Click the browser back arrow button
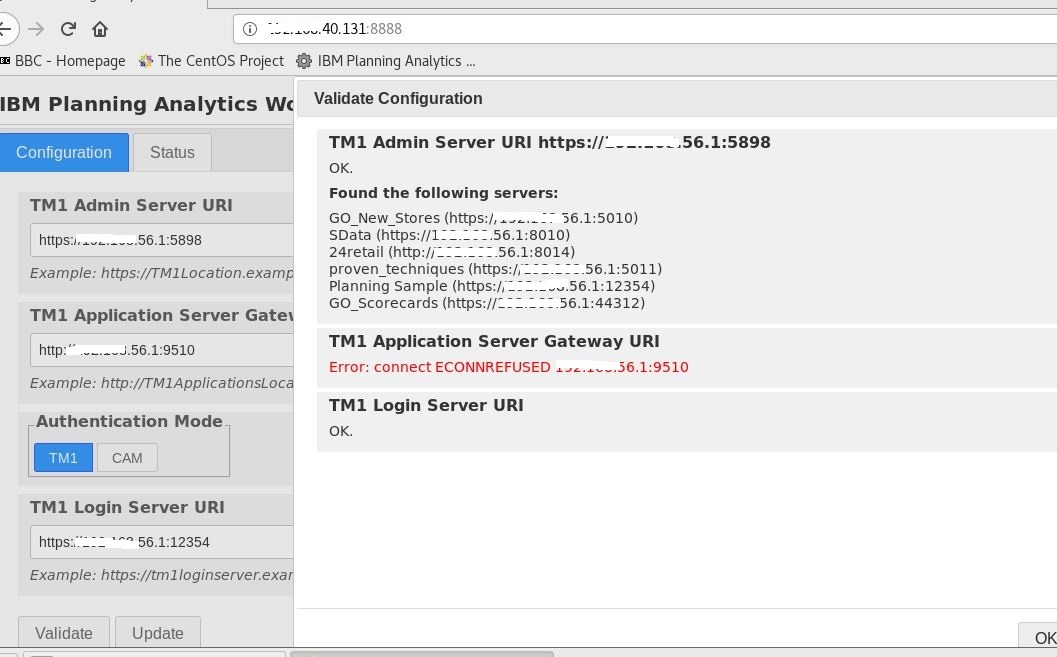 [x=6, y=29]
